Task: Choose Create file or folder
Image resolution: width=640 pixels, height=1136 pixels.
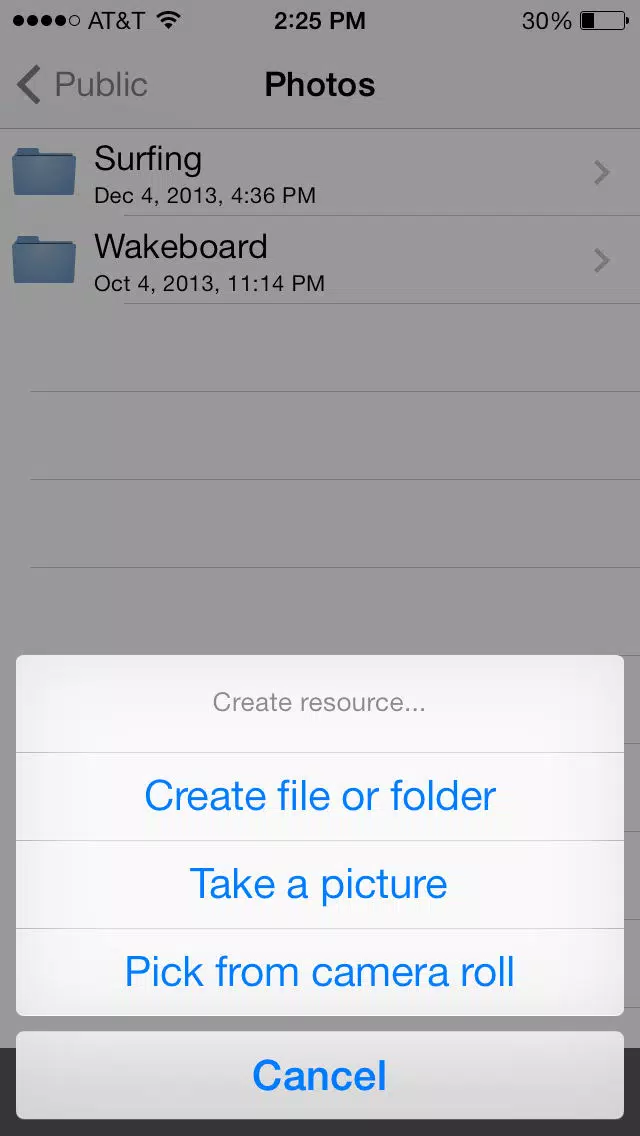Action: pyautogui.click(x=320, y=796)
